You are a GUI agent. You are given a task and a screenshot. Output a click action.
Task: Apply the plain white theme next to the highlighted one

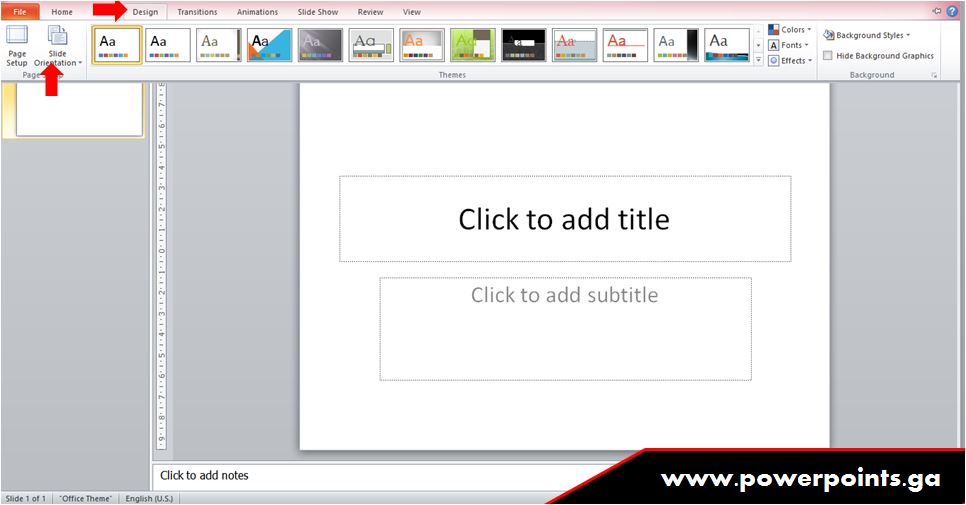168,45
